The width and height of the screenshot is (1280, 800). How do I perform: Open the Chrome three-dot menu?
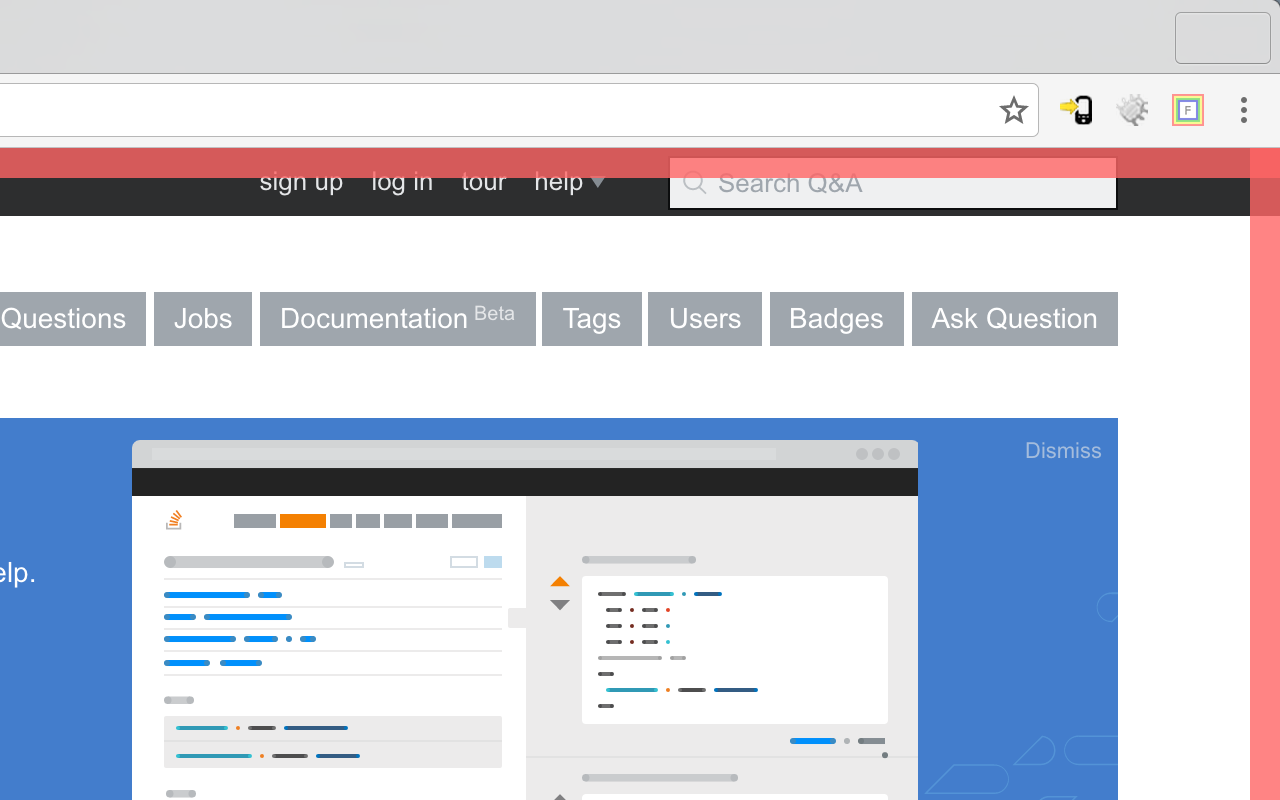[x=1244, y=110]
